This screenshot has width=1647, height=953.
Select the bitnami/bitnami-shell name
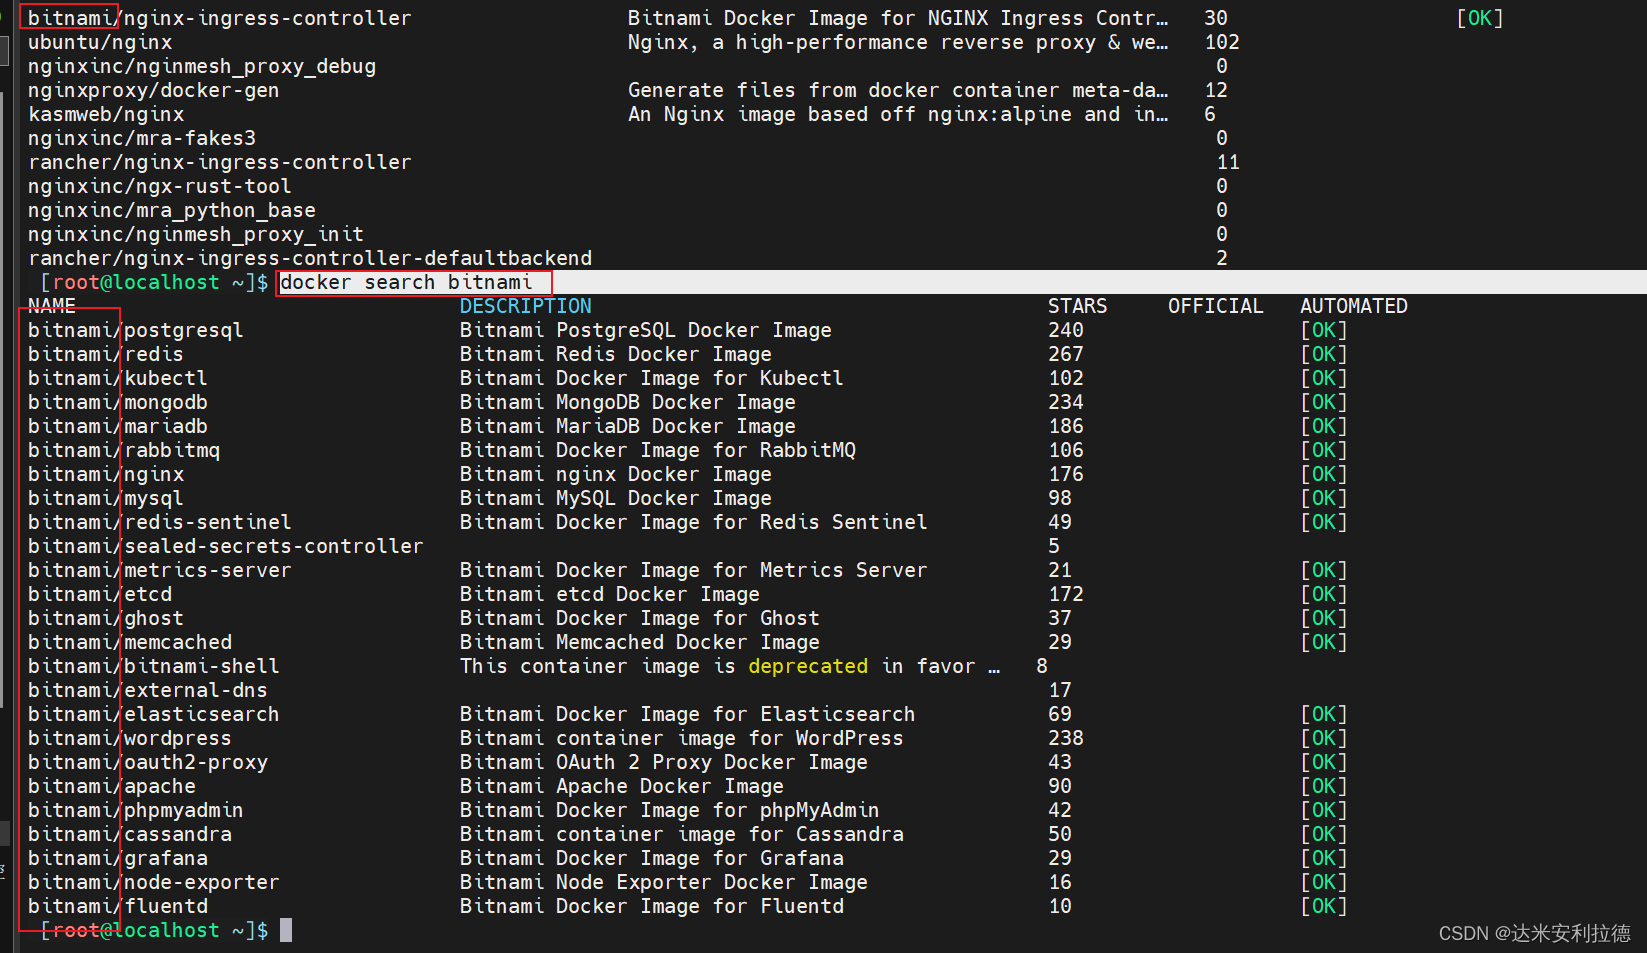pyautogui.click(x=153, y=666)
